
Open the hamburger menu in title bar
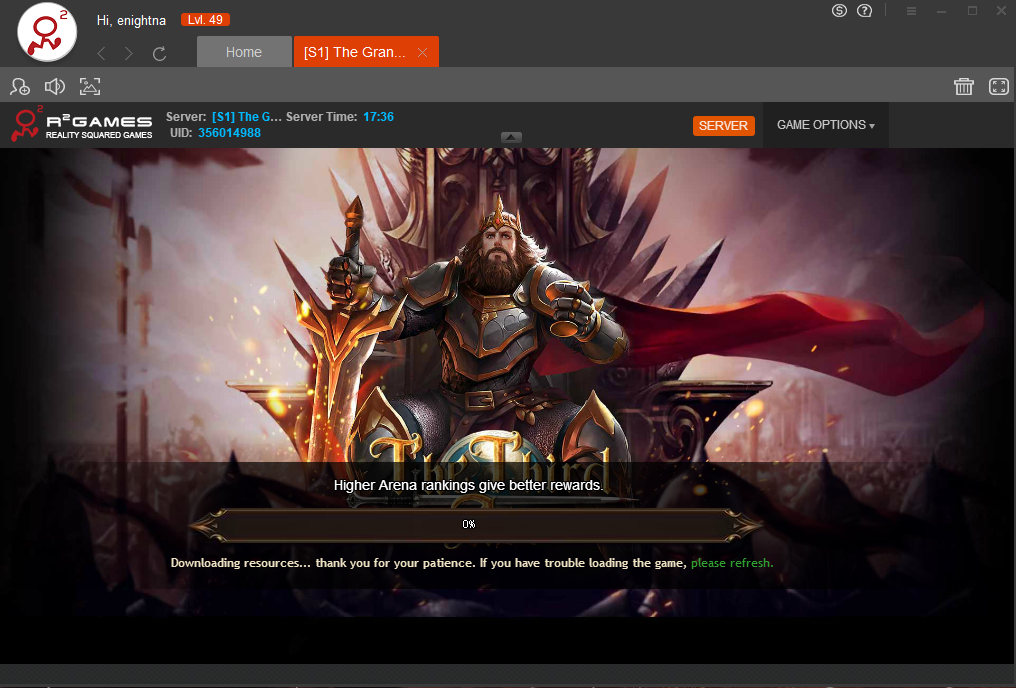(911, 11)
